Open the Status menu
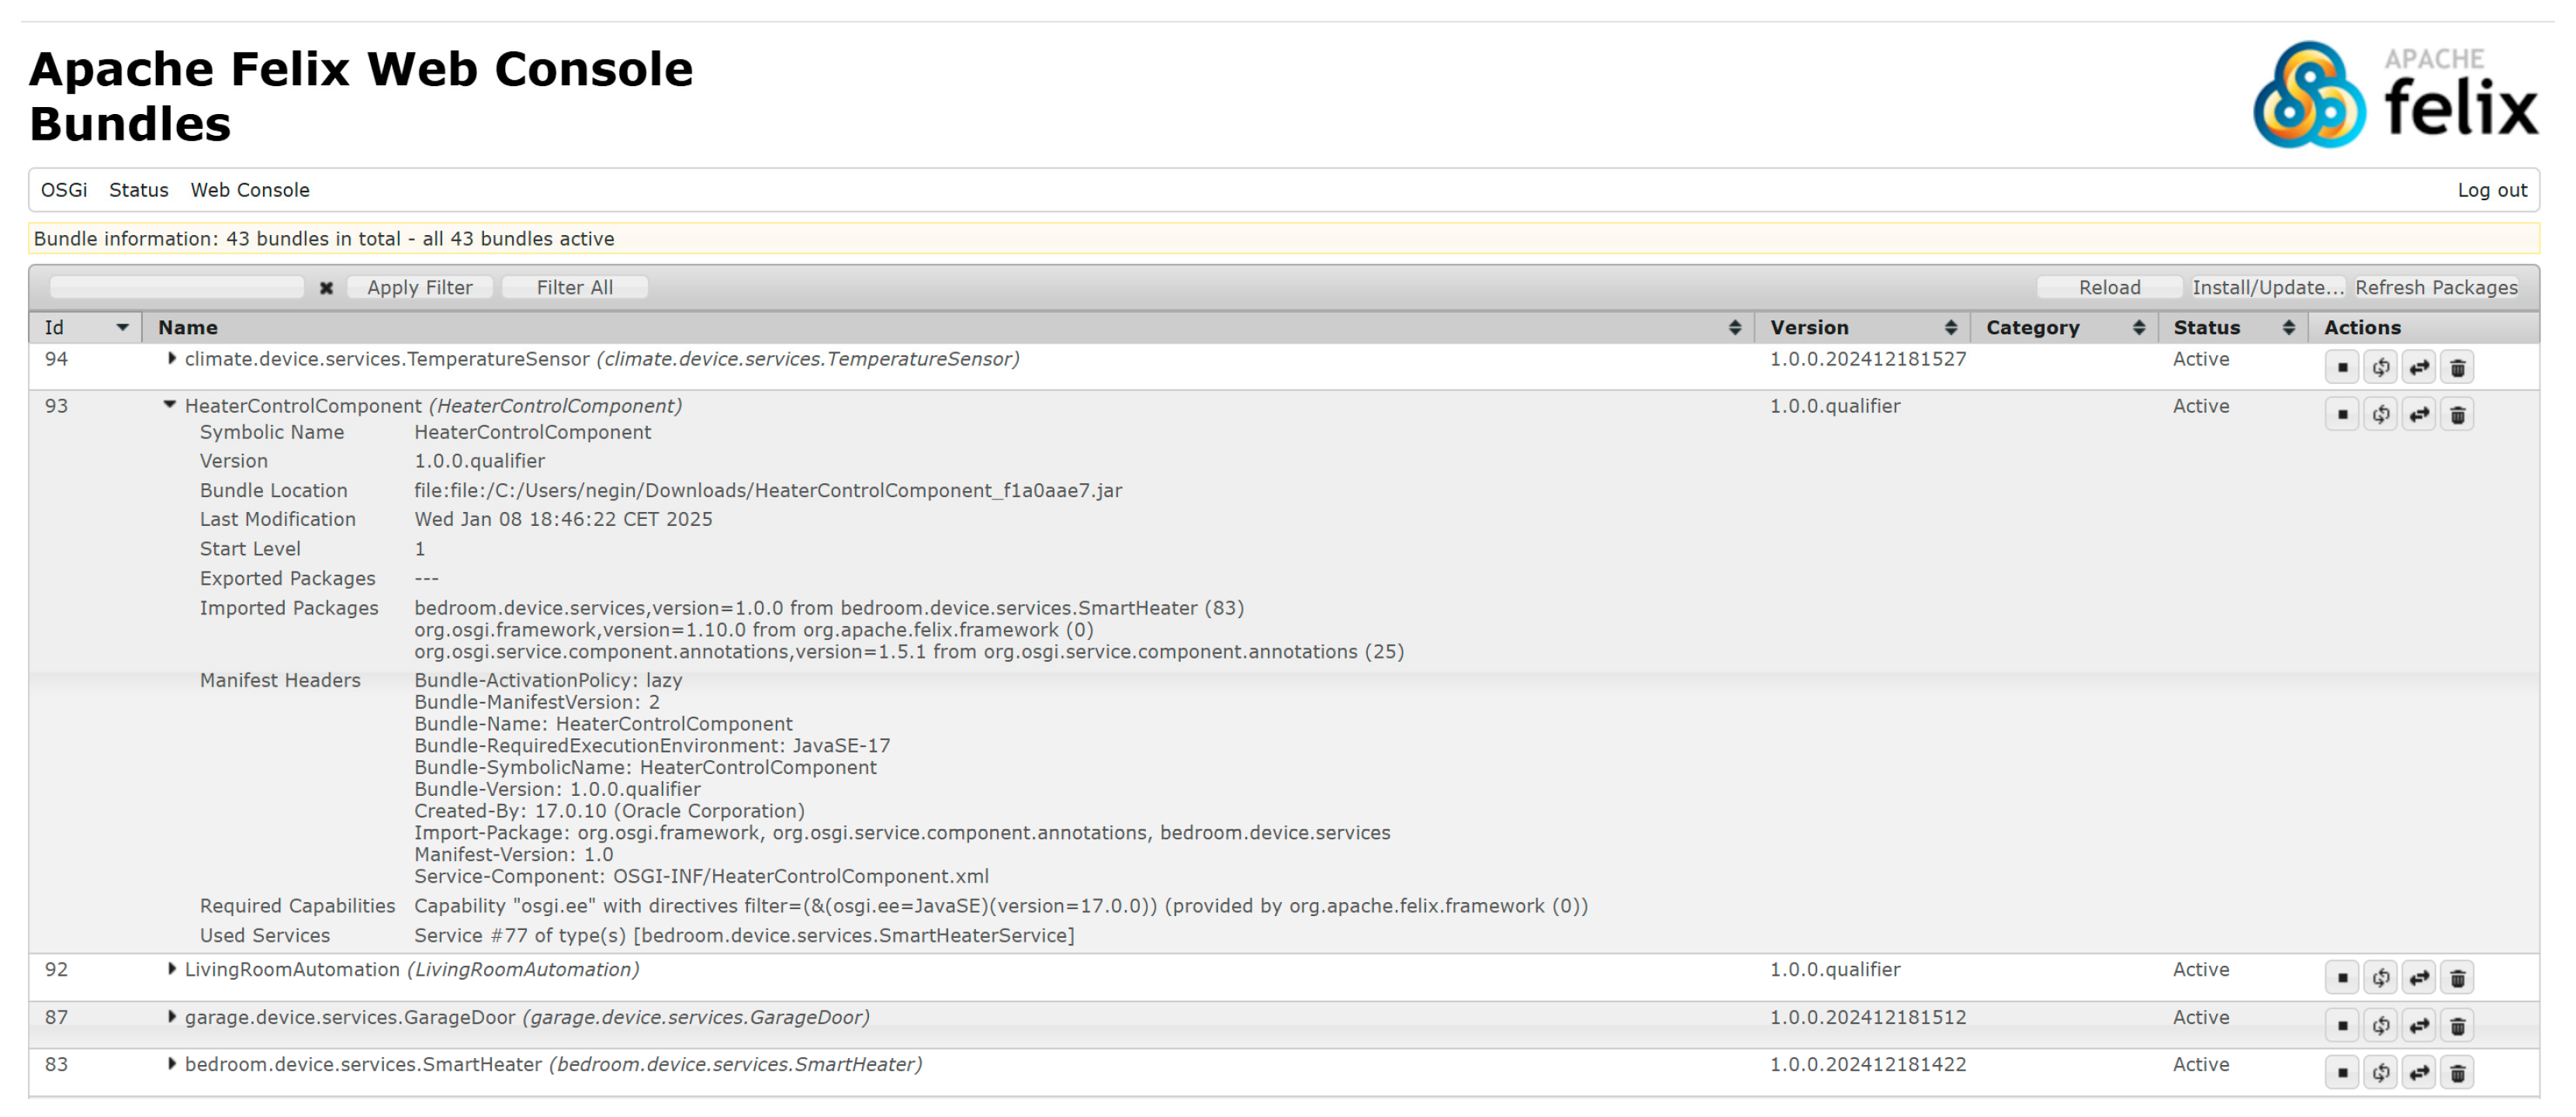 click(139, 190)
